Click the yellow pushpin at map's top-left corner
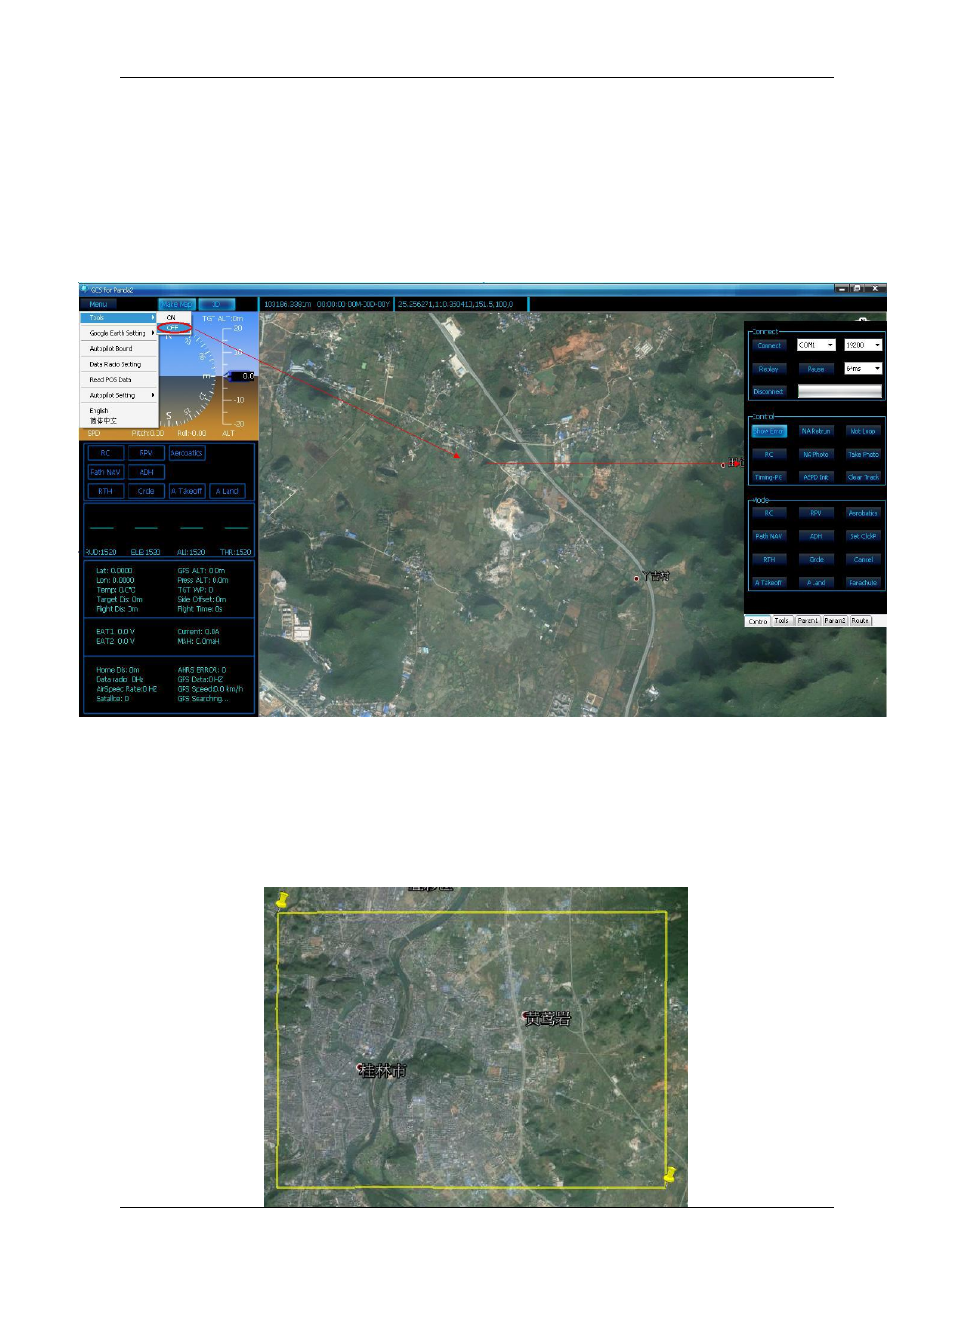This screenshot has width=954, height=1321. click(x=283, y=900)
